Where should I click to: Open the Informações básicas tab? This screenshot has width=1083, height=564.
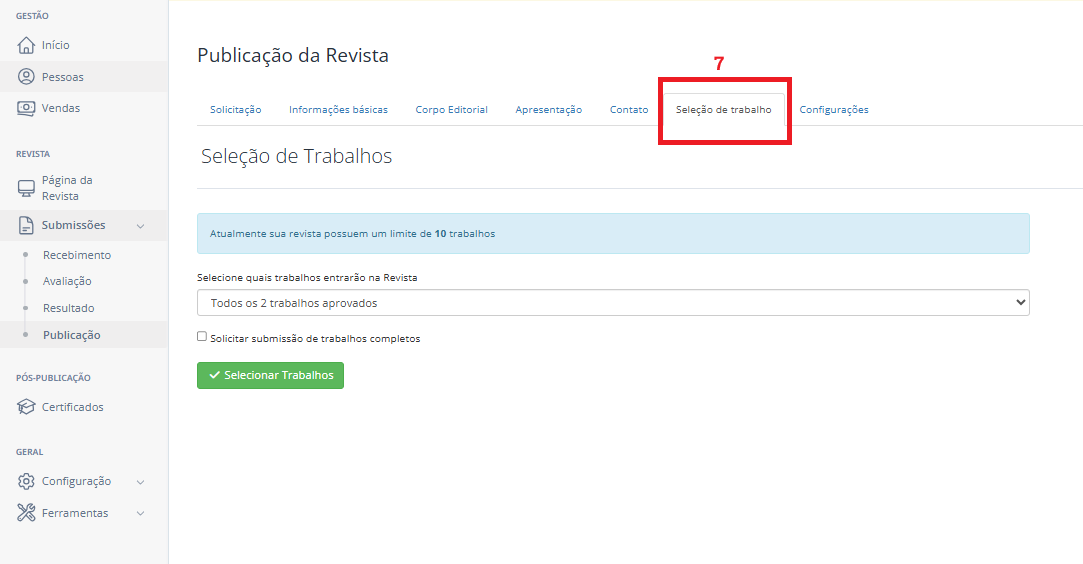point(338,110)
